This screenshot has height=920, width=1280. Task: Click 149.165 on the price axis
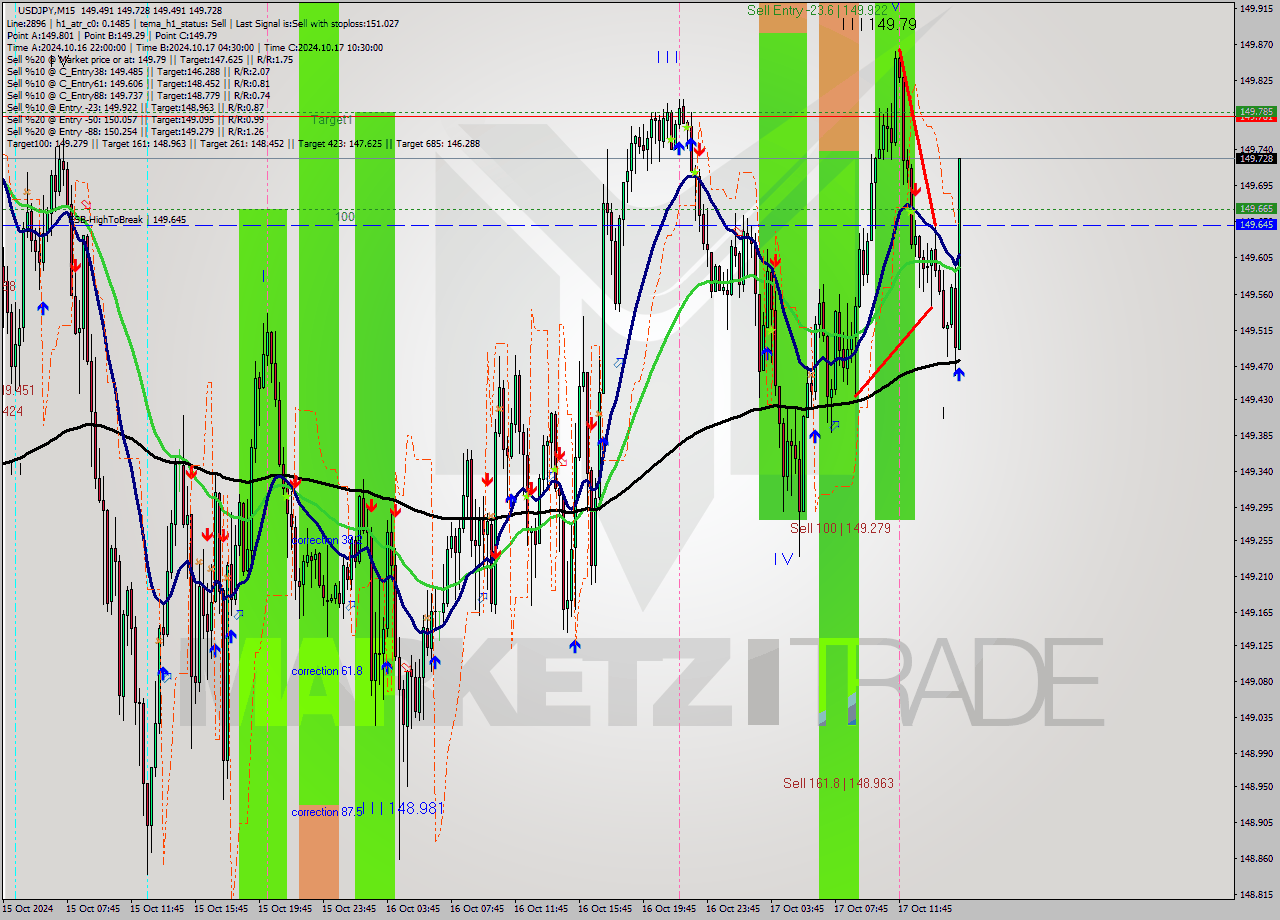pyautogui.click(x=1256, y=612)
